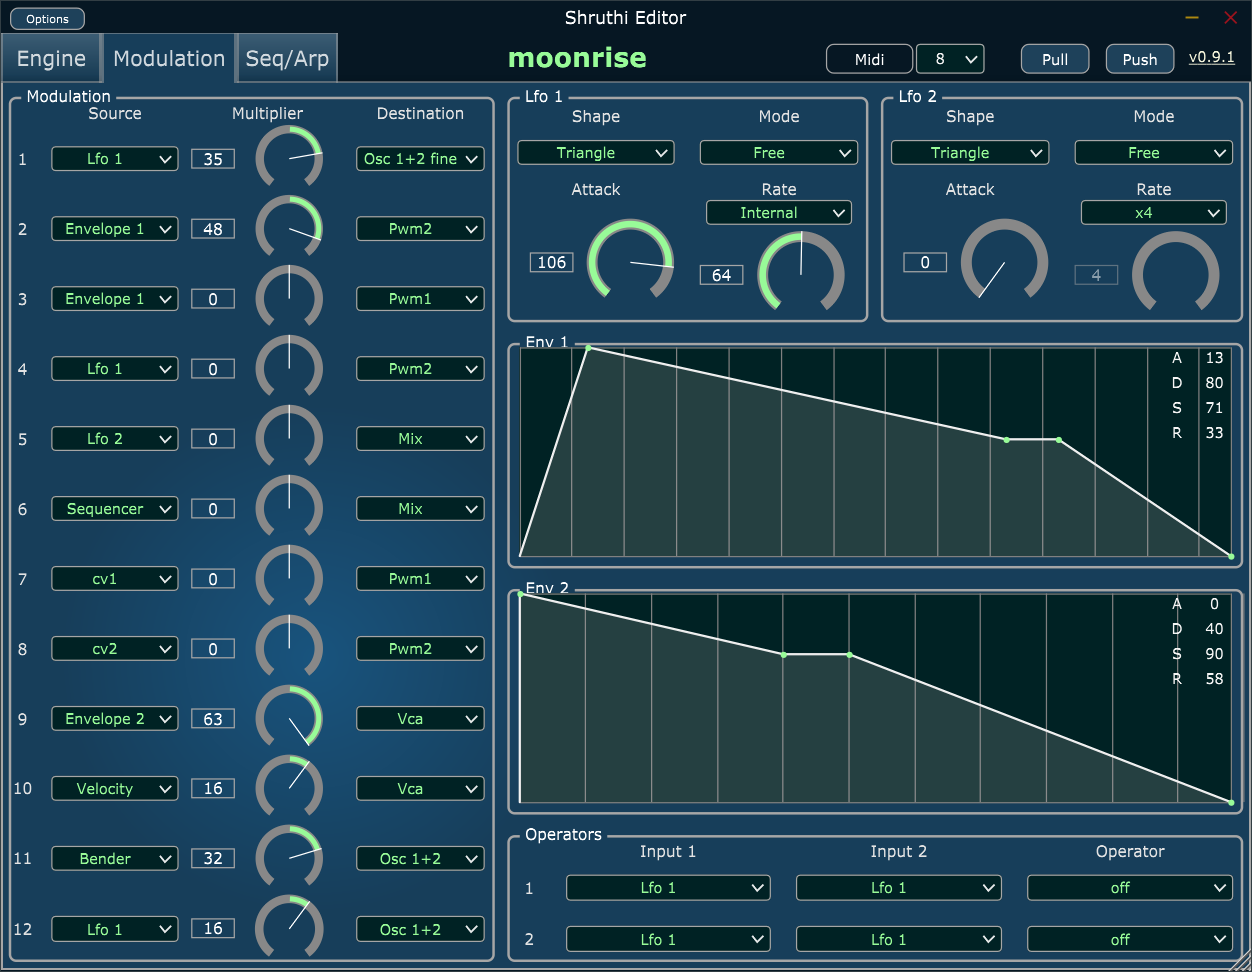Open Lfo 1 Rate Internal dropdown
This screenshot has width=1252, height=972.
click(x=779, y=213)
